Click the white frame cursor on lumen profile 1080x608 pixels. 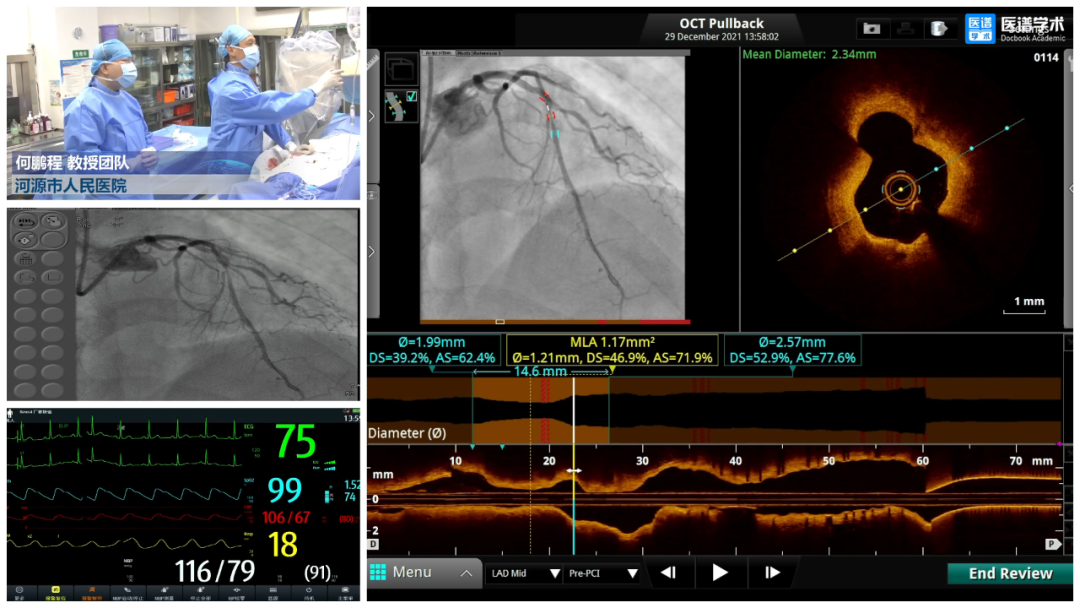pos(573,410)
